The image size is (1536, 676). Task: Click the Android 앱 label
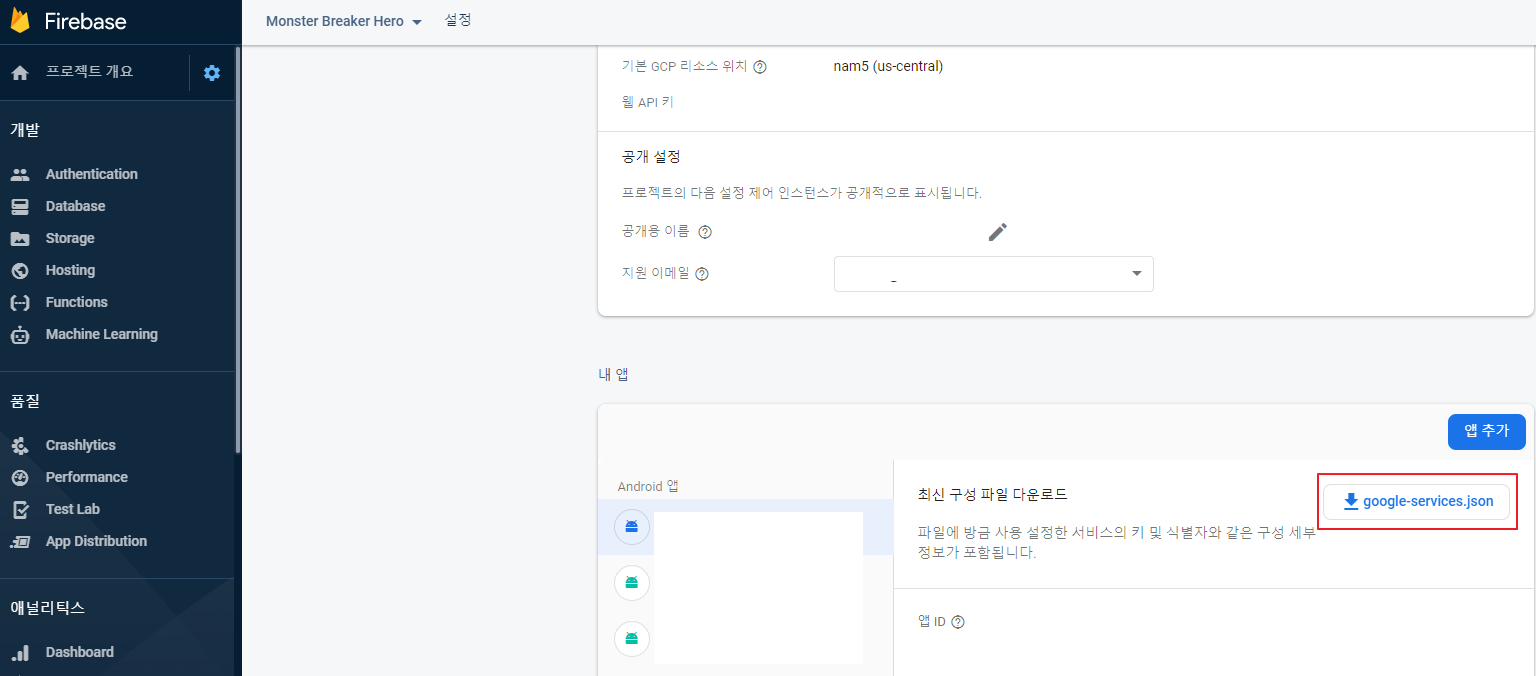(648, 487)
